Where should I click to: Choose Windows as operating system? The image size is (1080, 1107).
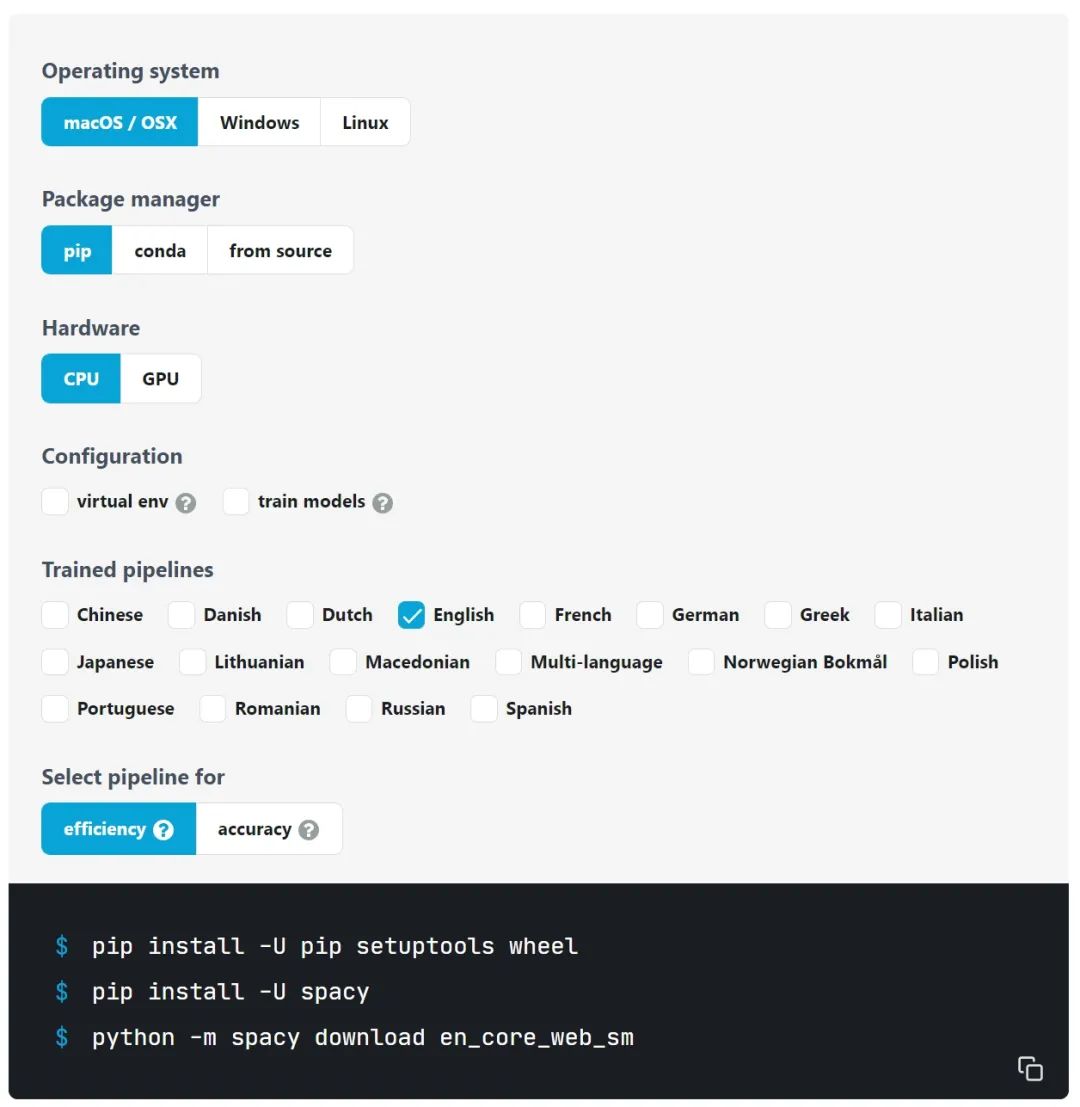point(259,122)
